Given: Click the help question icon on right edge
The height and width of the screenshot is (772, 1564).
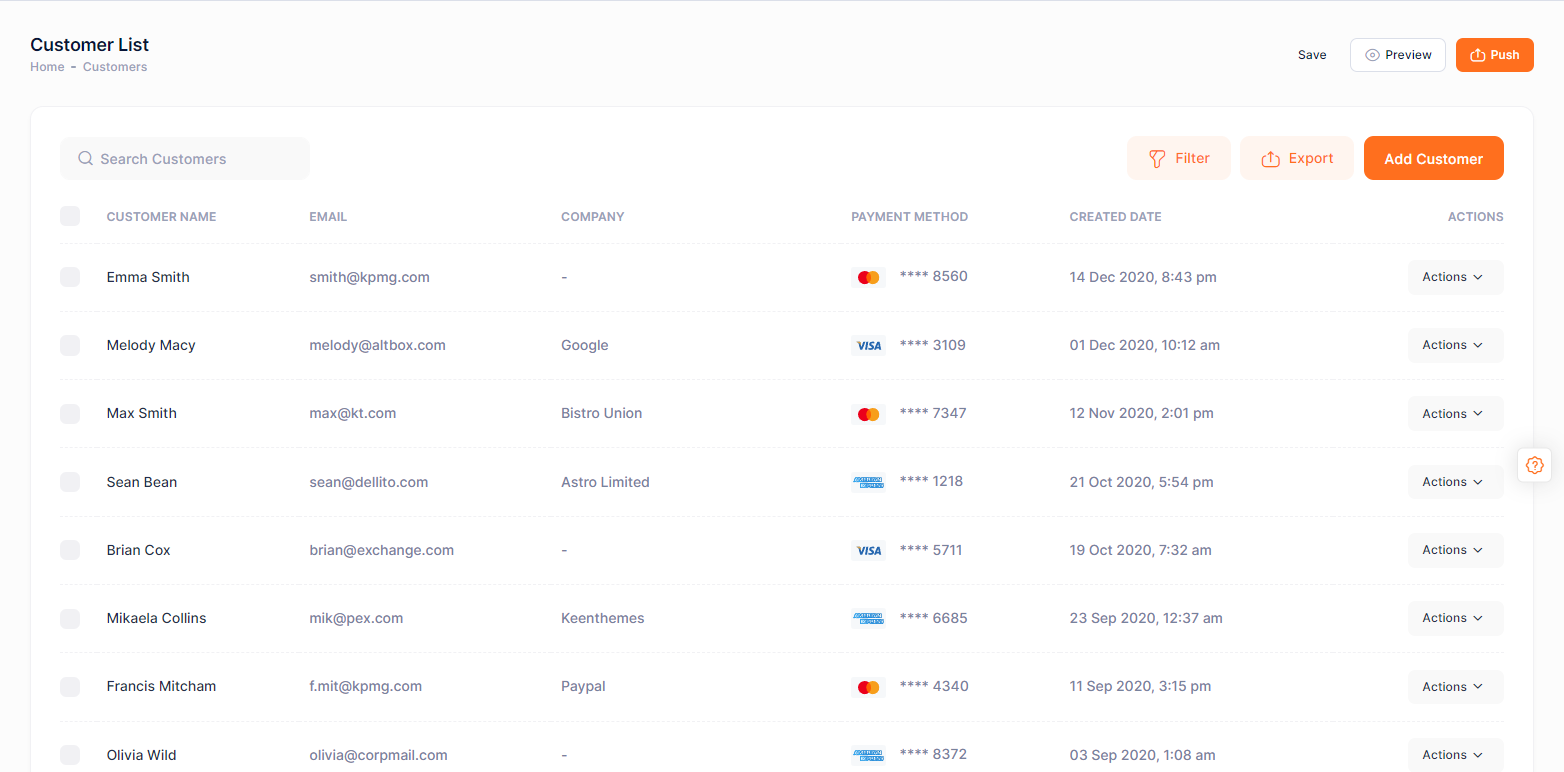Looking at the screenshot, I should pyautogui.click(x=1534, y=465).
